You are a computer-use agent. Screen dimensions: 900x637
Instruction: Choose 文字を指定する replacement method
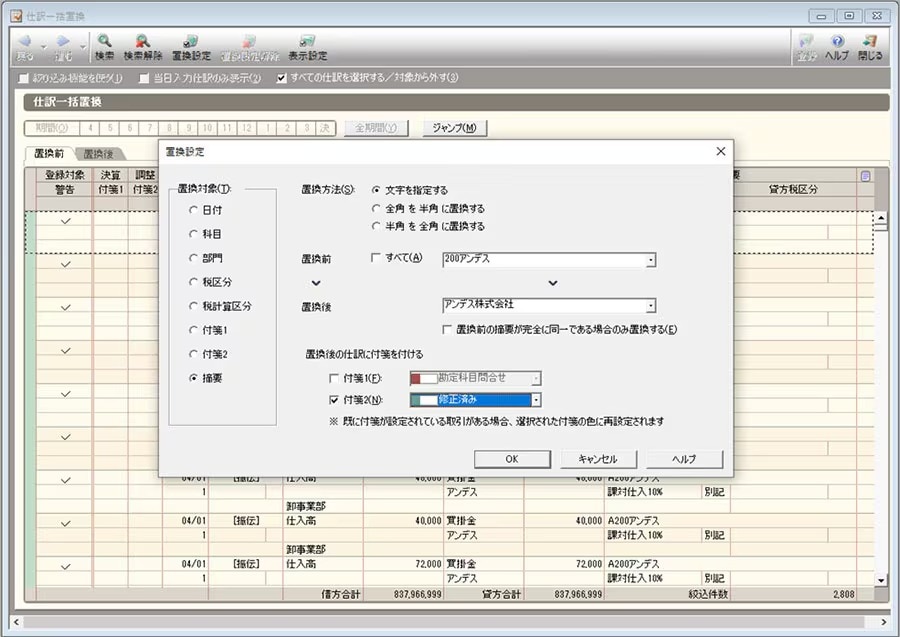(376, 189)
